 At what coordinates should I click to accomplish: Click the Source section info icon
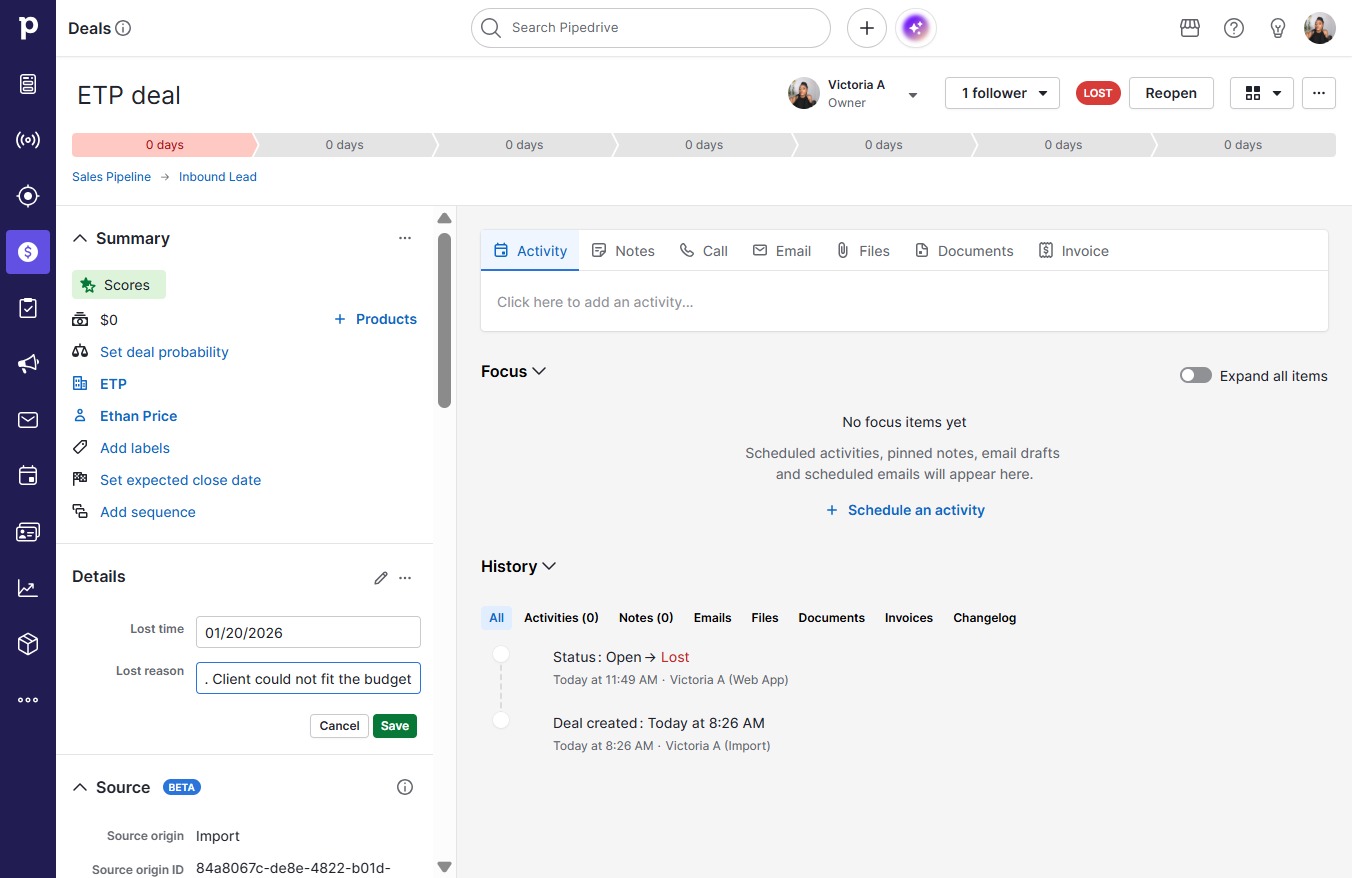click(405, 787)
